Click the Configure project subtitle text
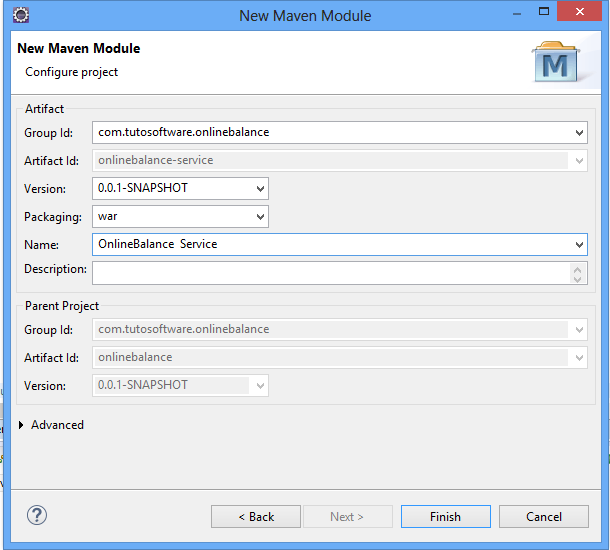The image size is (610, 550). click(x=72, y=72)
